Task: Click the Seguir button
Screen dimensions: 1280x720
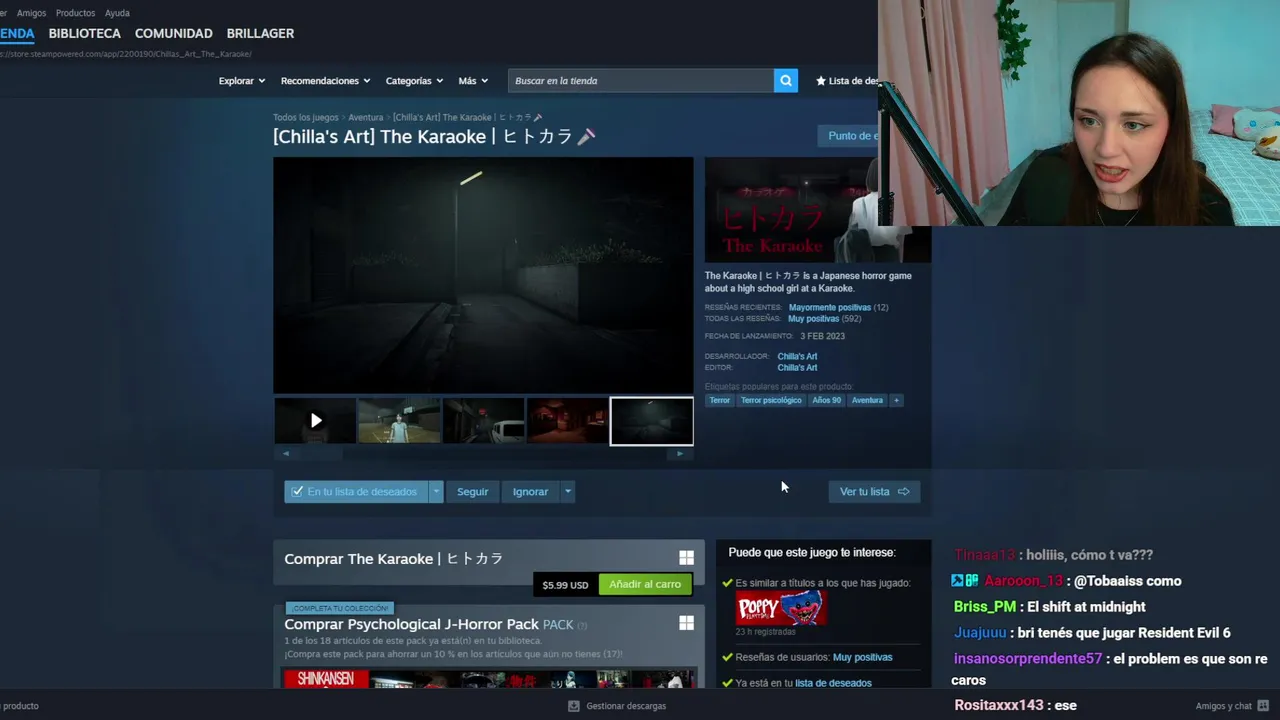Action: click(x=473, y=492)
